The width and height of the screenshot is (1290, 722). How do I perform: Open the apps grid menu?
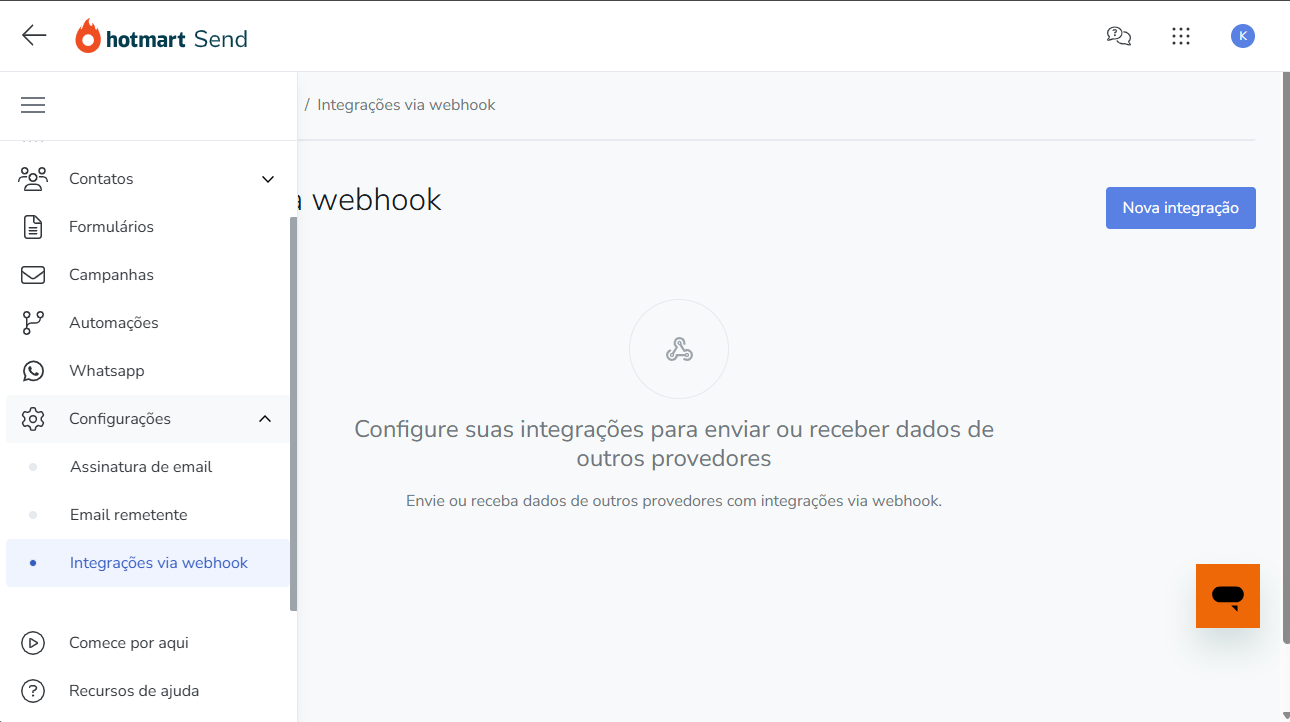(x=1181, y=36)
